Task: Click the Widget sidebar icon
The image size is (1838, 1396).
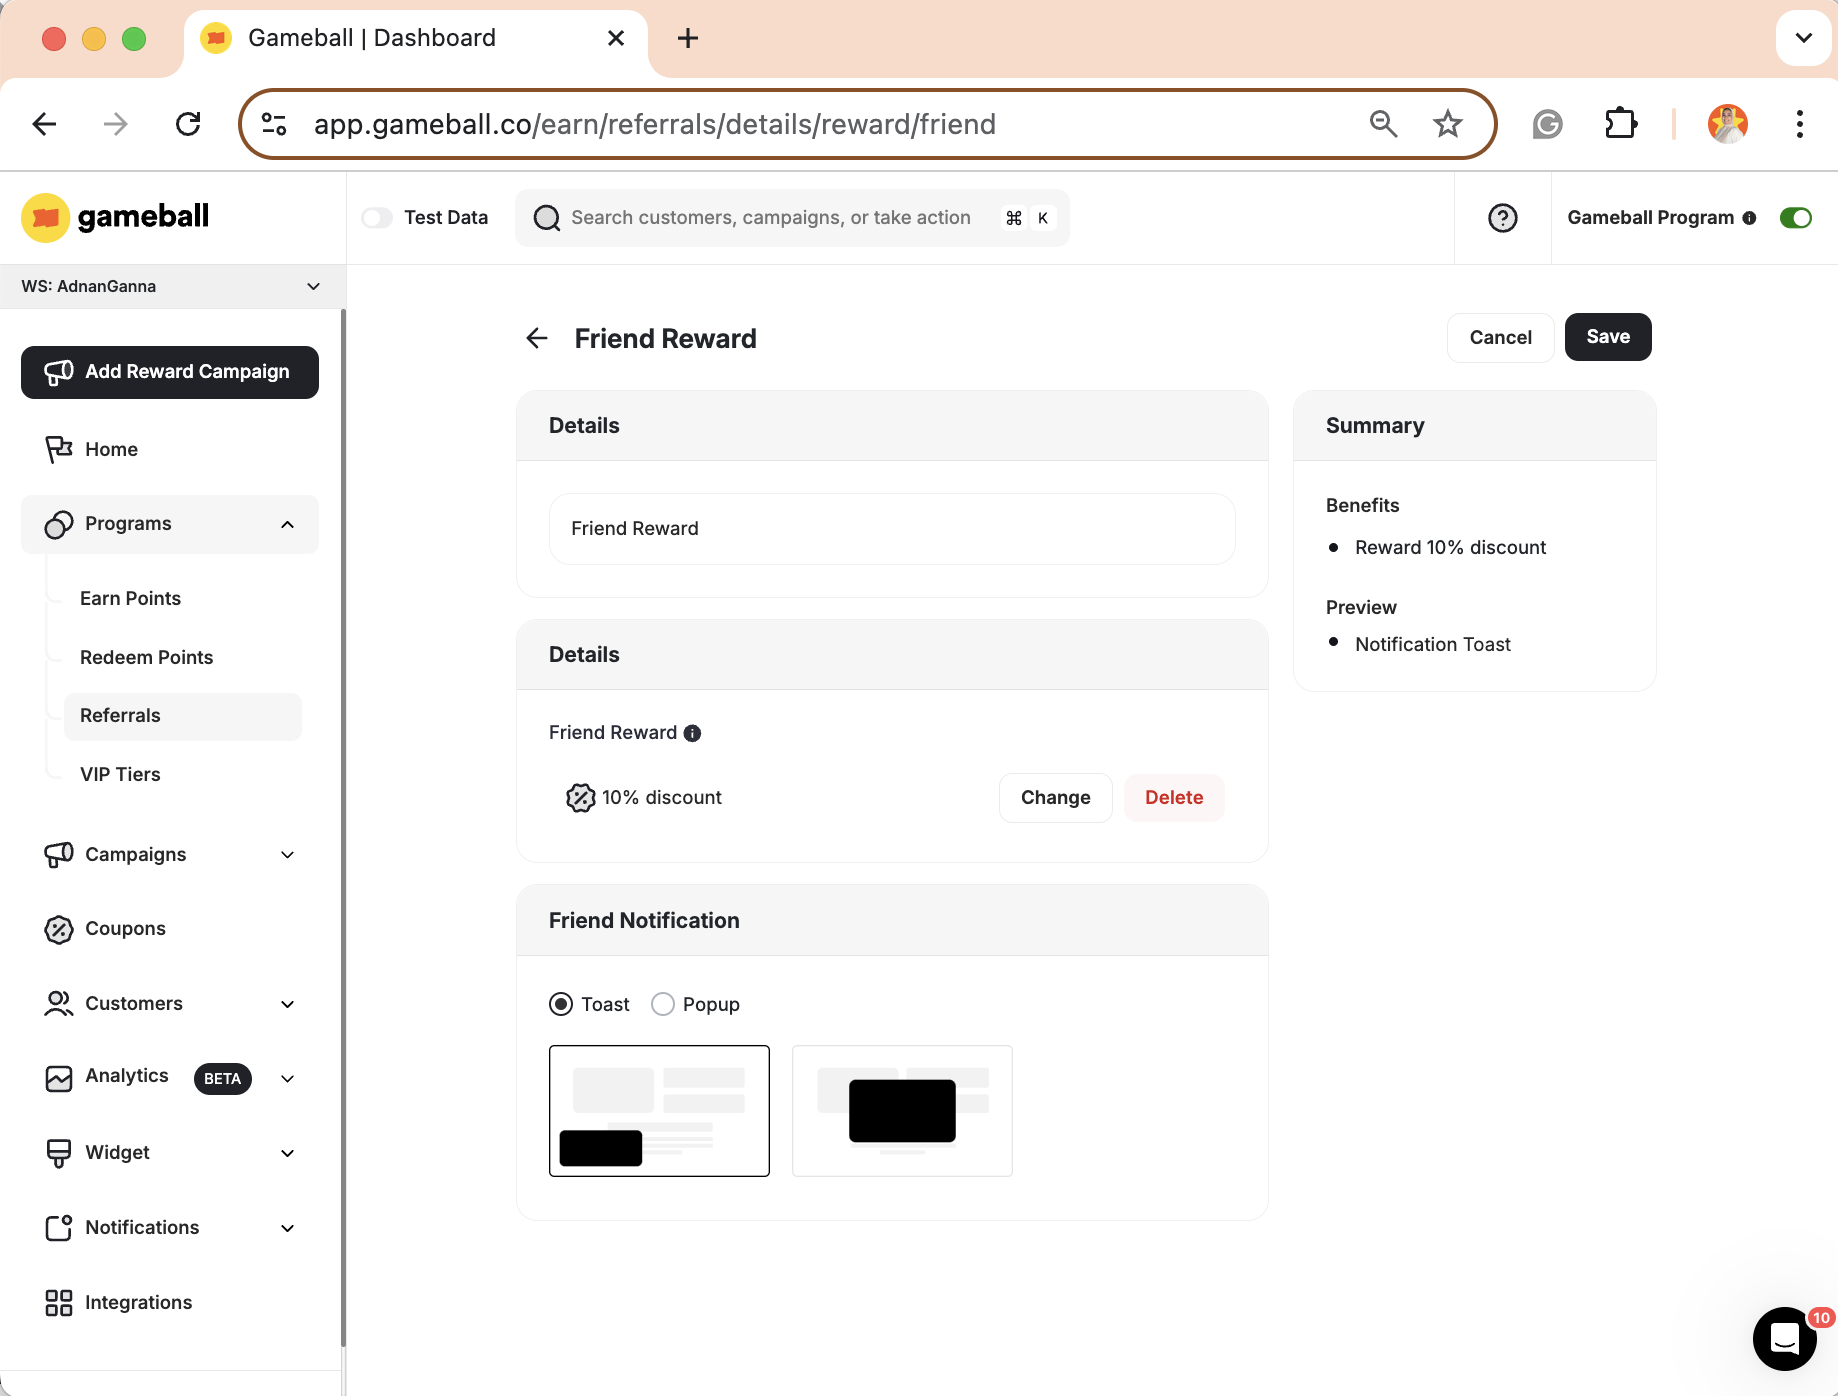Action: (59, 1153)
